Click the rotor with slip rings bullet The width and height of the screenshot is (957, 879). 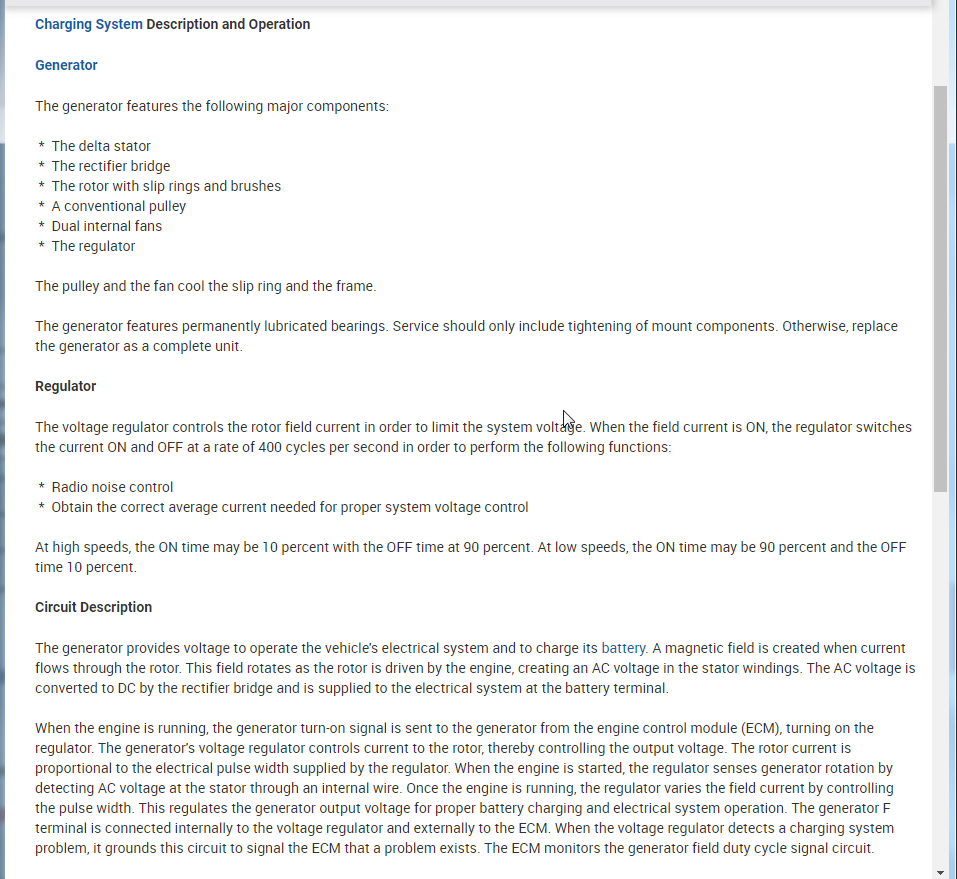coord(166,186)
